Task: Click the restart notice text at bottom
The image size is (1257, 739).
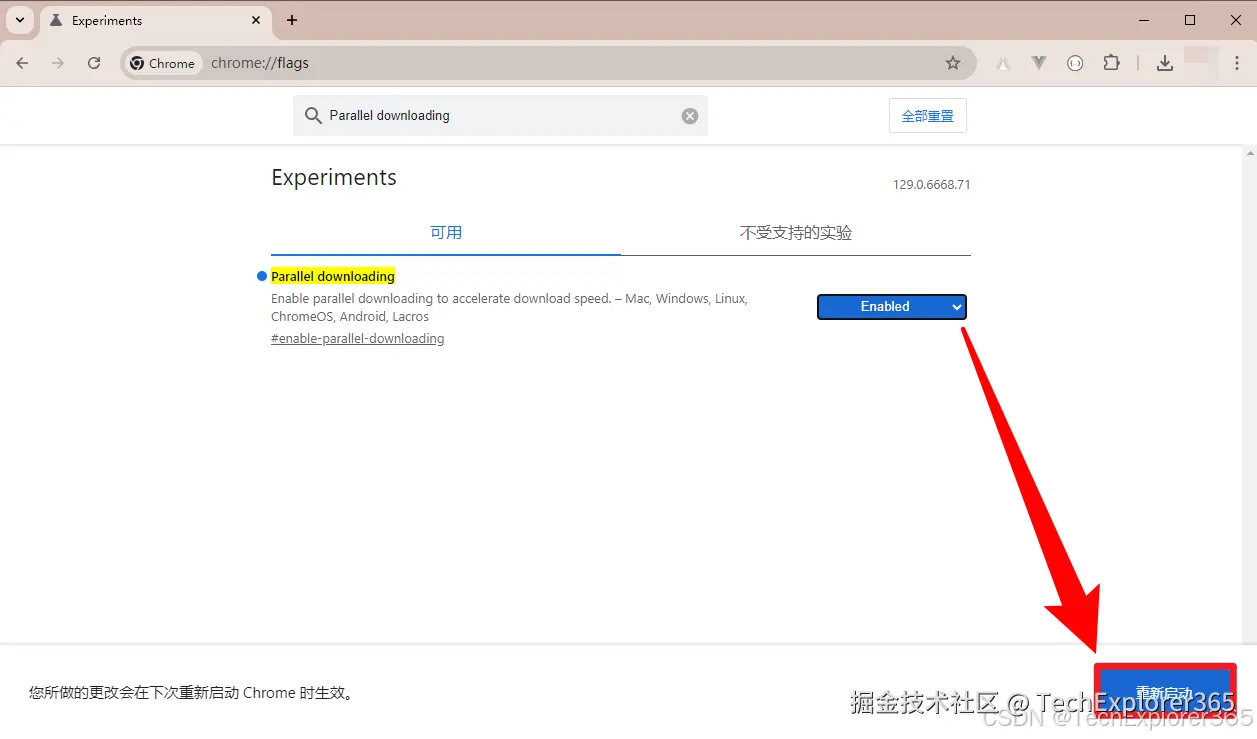Action: point(192,692)
